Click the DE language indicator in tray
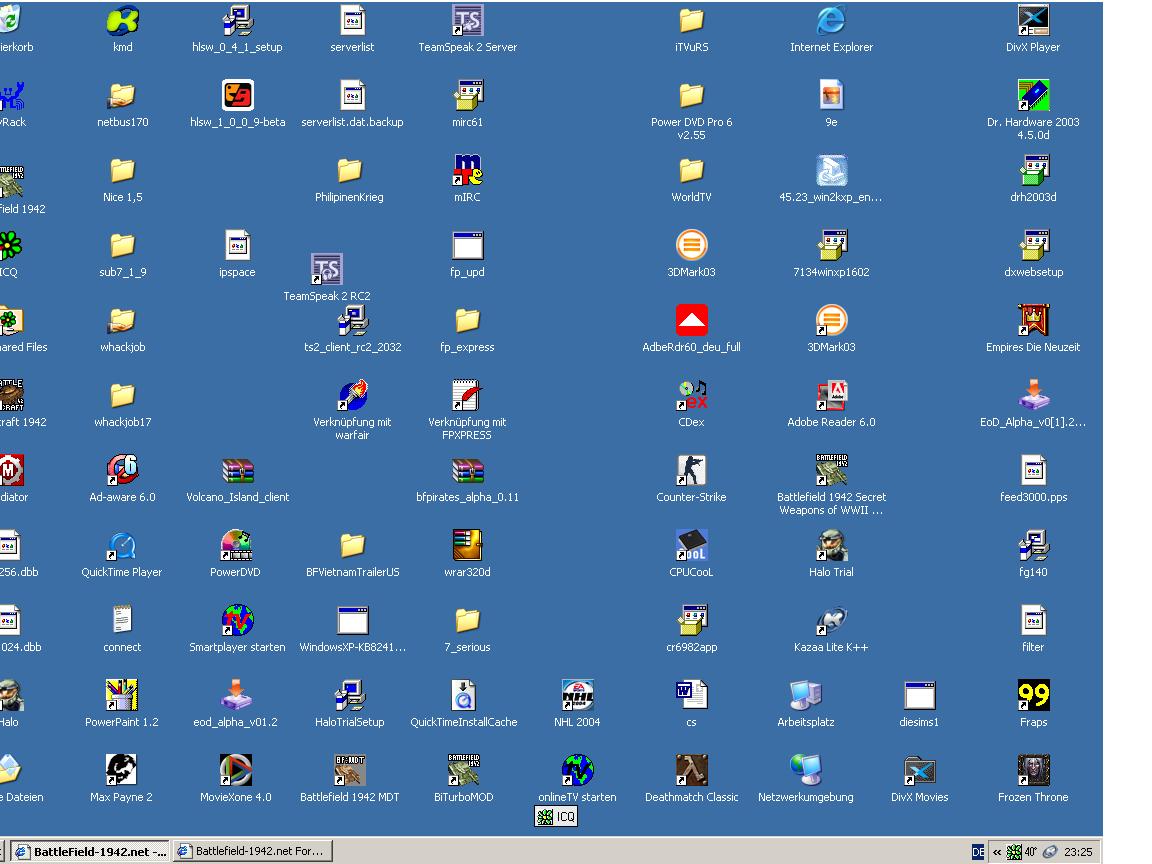1152x864 pixels. 978,852
